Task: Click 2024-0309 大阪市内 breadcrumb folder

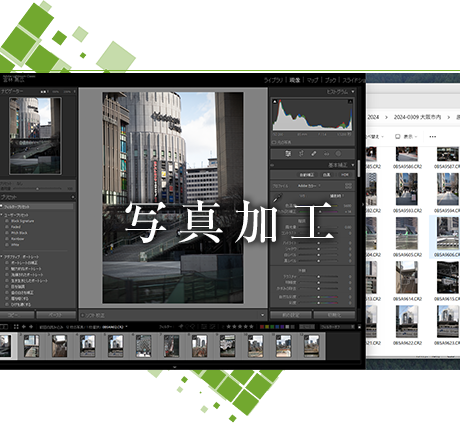Action: coord(417,117)
